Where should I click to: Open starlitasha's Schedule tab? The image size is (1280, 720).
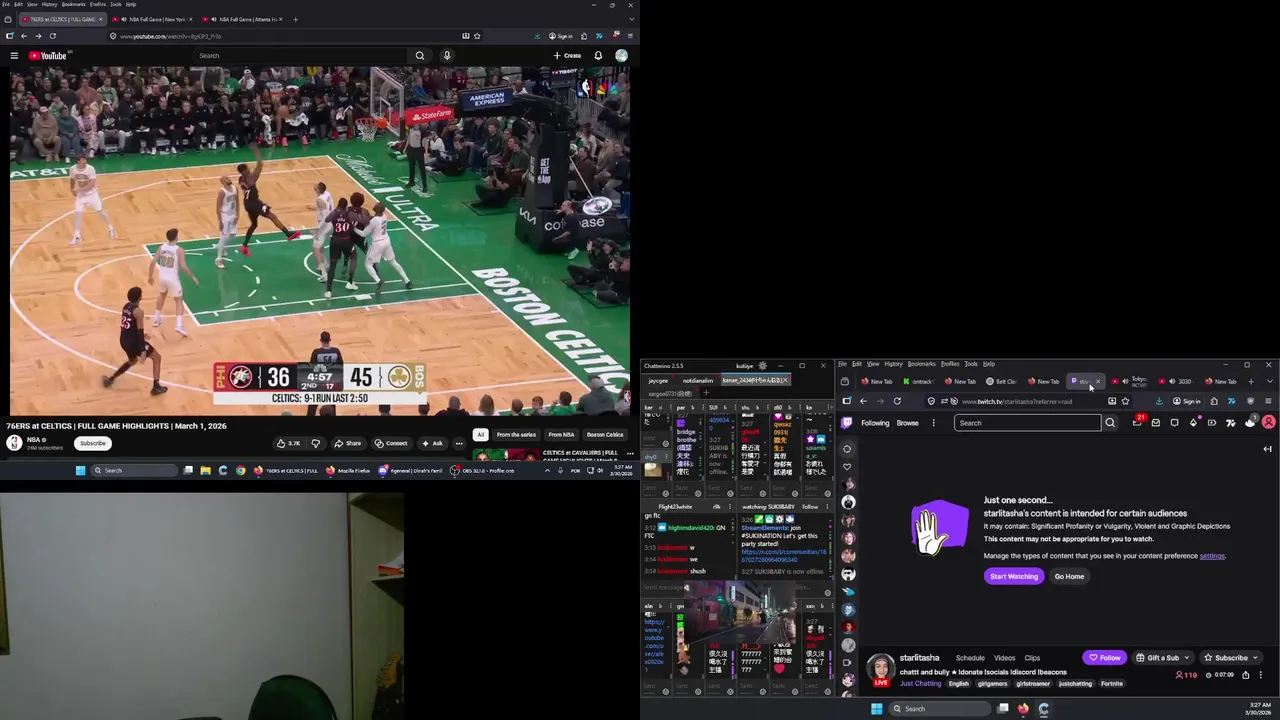970,658
